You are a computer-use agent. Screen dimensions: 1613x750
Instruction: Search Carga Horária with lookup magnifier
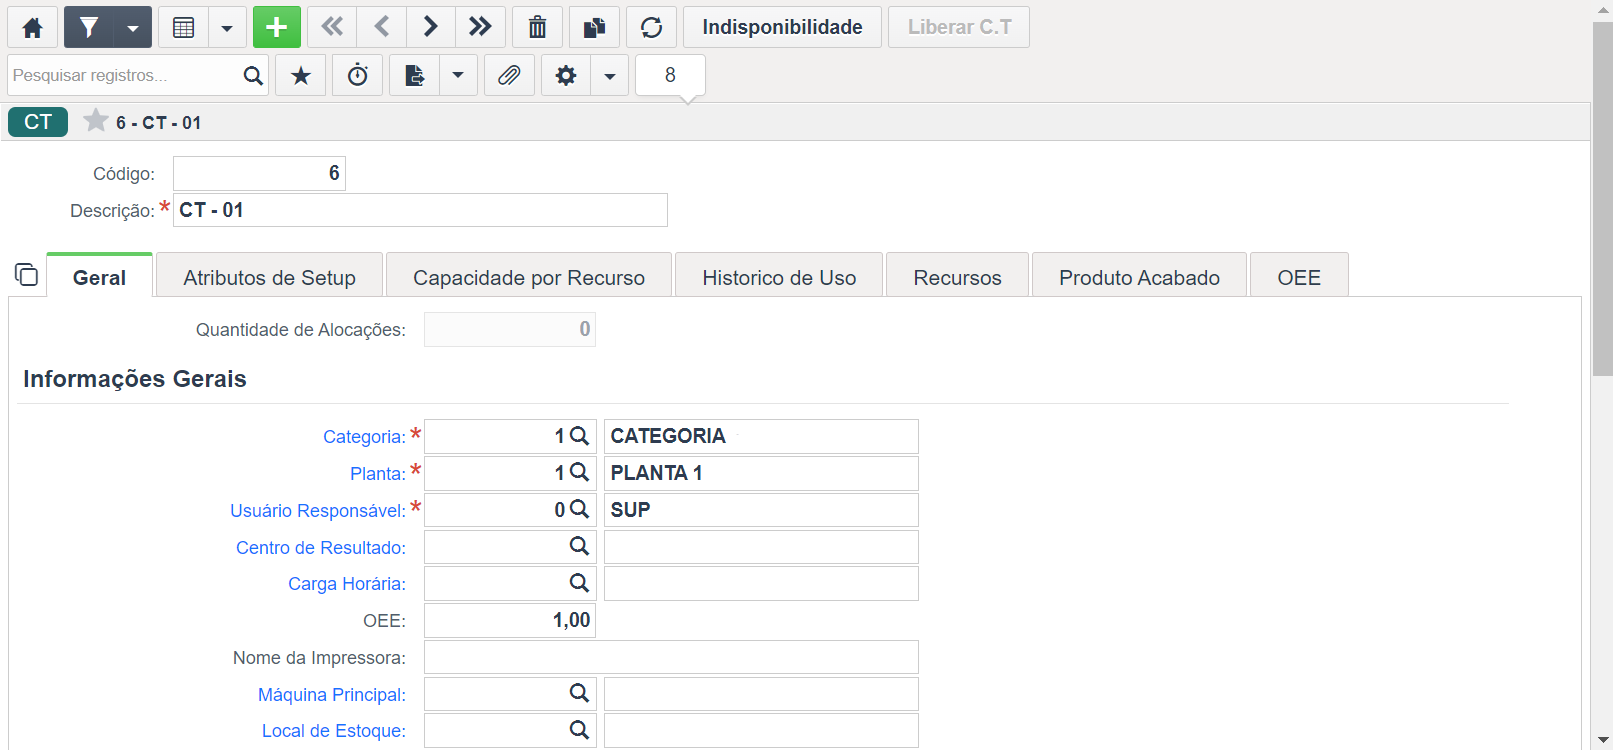(579, 583)
